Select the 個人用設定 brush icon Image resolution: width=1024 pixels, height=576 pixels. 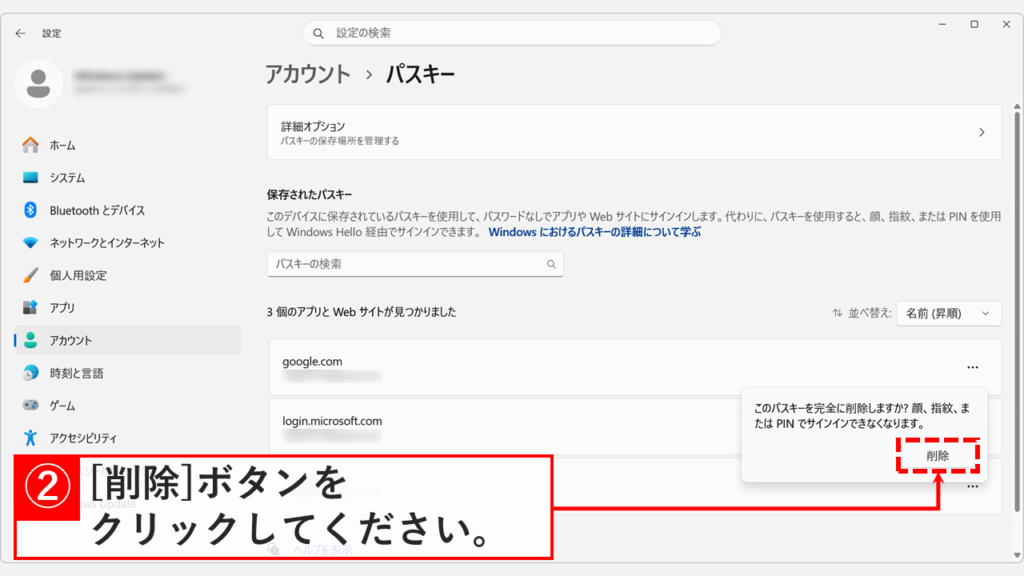[x=32, y=273]
